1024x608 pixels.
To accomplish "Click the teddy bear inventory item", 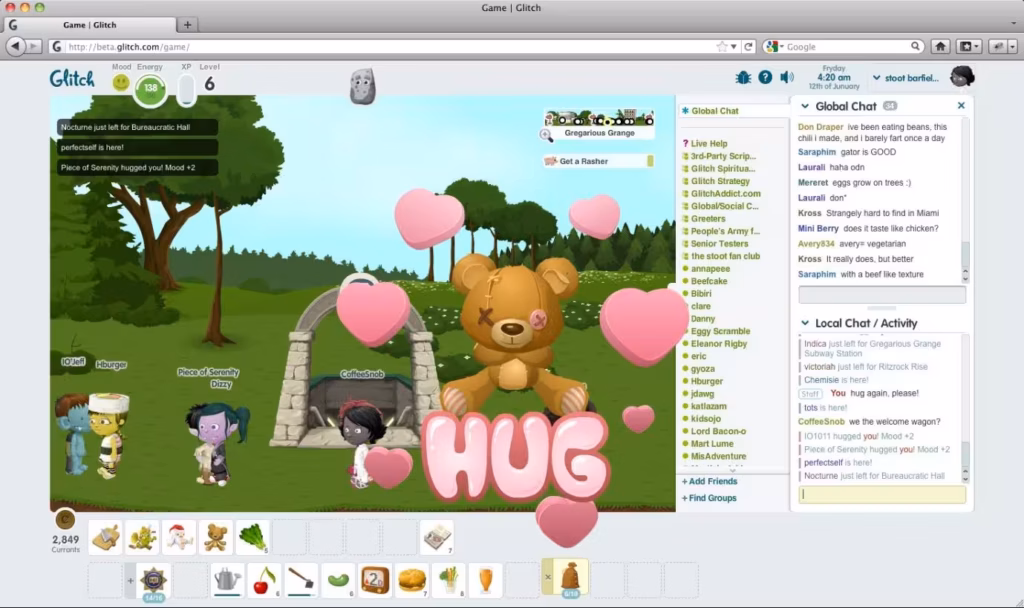I will (216, 537).
